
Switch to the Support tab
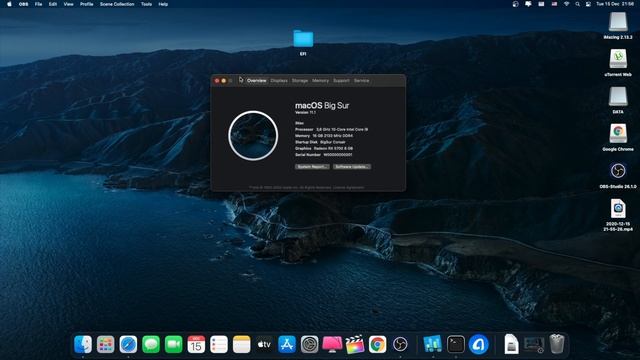(341, 81)
